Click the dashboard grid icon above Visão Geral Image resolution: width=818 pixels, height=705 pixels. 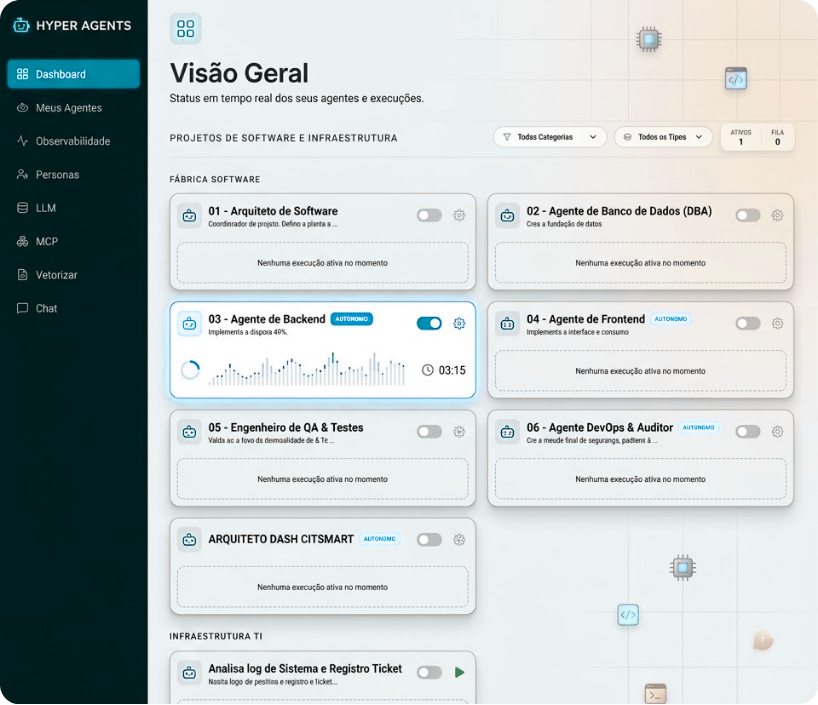pyautogui.click(x=185, y=29)
